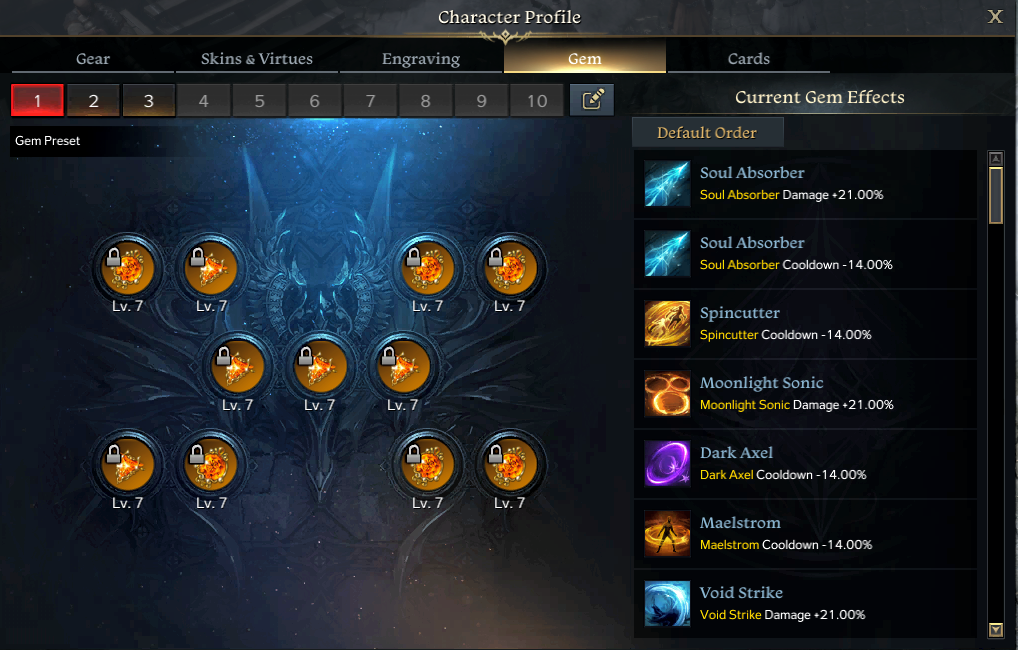Select the top-left Lv. 7 gem slot
1018x650 pixels.
(x=128, y=268)
